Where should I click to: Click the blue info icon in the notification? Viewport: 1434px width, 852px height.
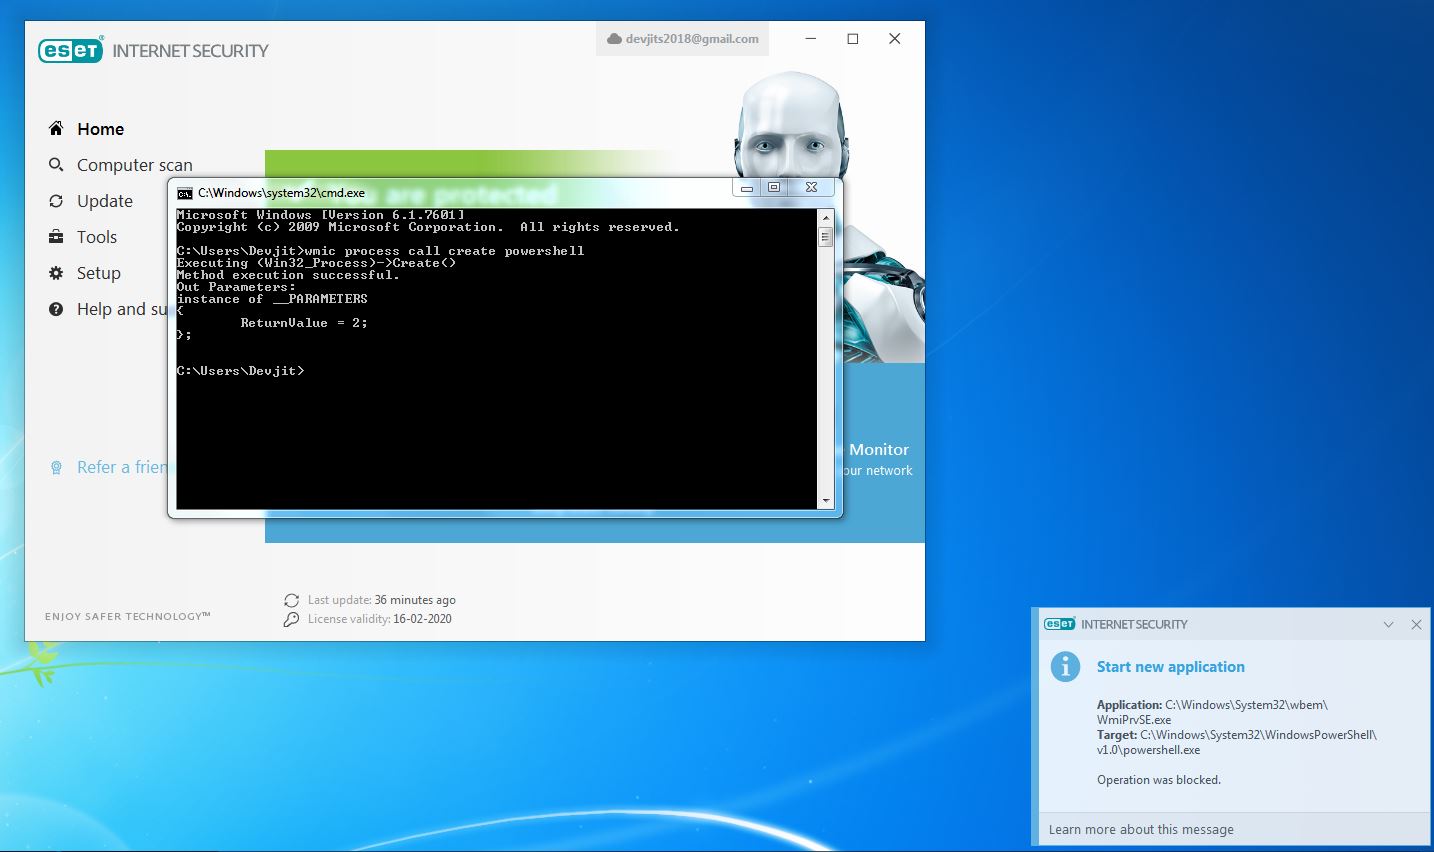1065,667
